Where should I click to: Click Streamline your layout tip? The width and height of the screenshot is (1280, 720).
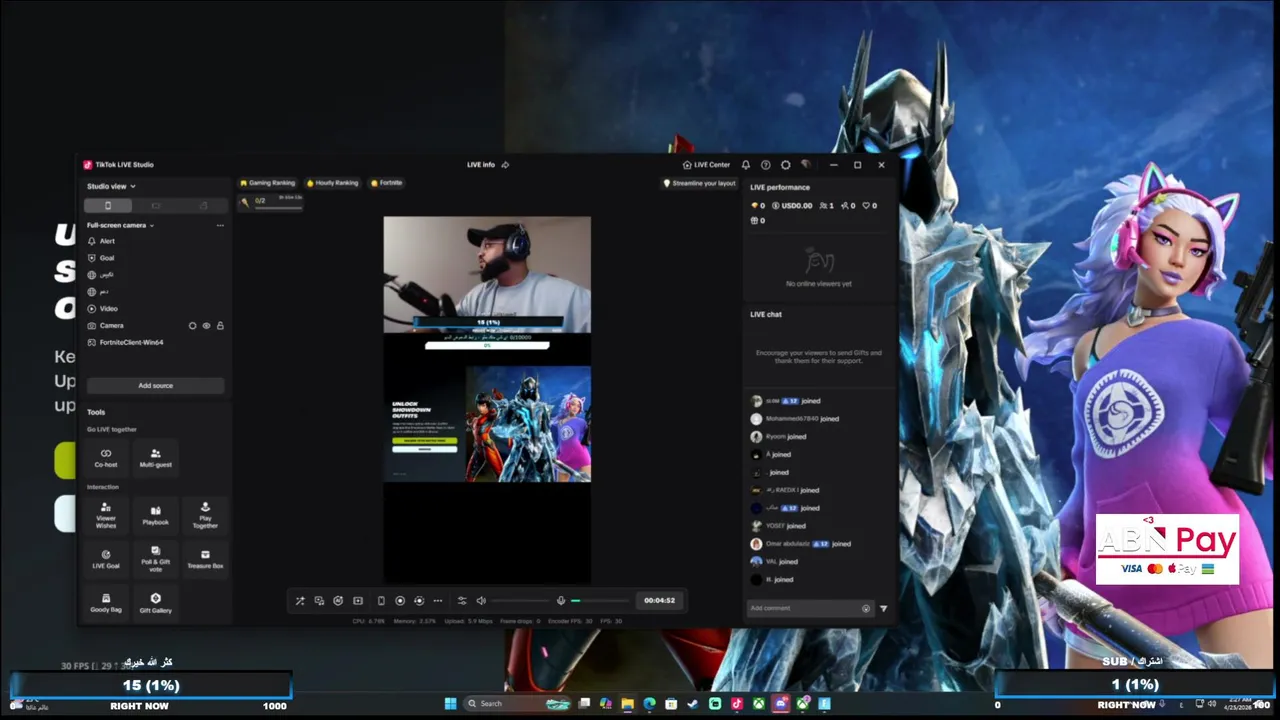pos(699,183)
